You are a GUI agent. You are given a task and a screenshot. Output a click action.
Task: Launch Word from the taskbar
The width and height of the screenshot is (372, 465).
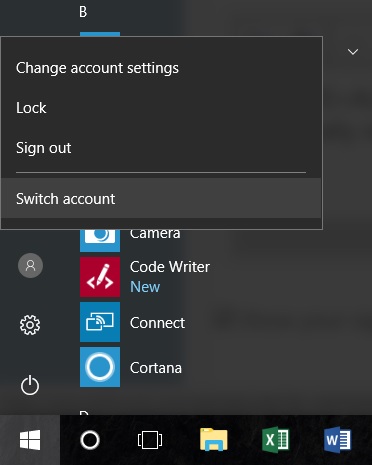tap(337, 440)
